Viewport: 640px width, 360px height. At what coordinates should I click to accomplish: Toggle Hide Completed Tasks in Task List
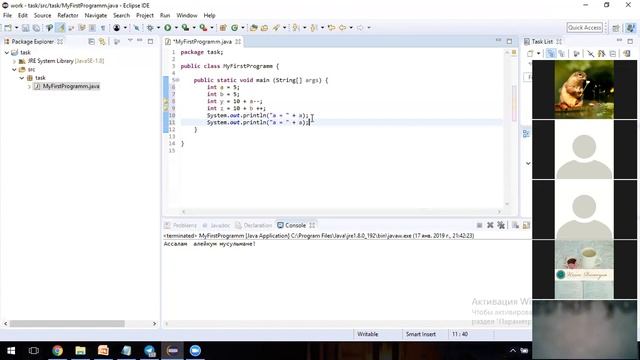click(590, 54)
